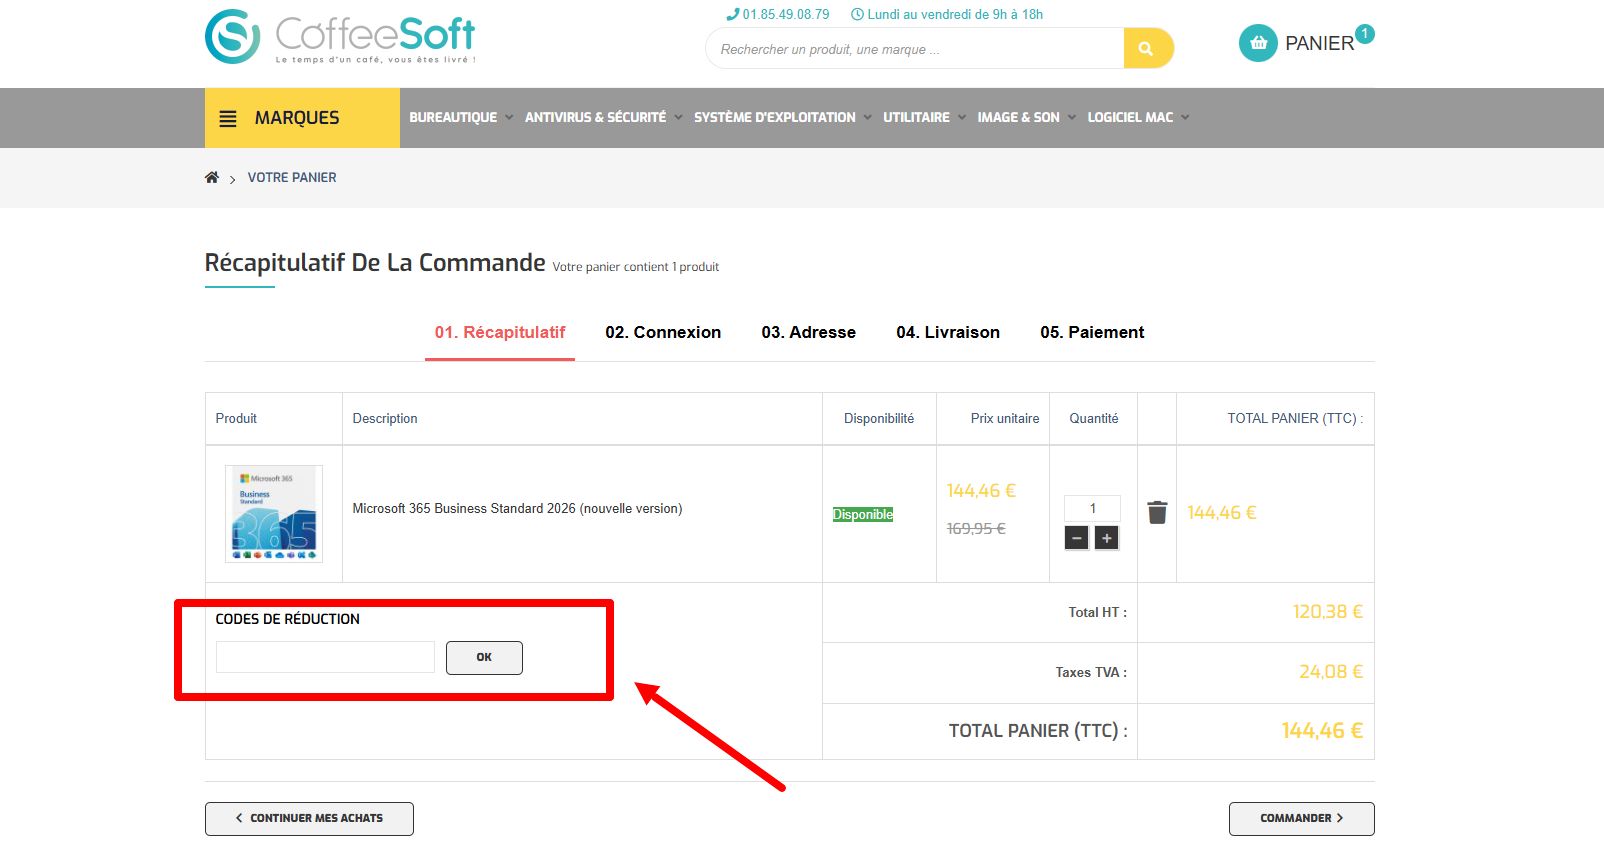Viewport: 1604px width, 857px height.
Task: Select the 01. Récapitulatif step tab
Action: [500, 332]
